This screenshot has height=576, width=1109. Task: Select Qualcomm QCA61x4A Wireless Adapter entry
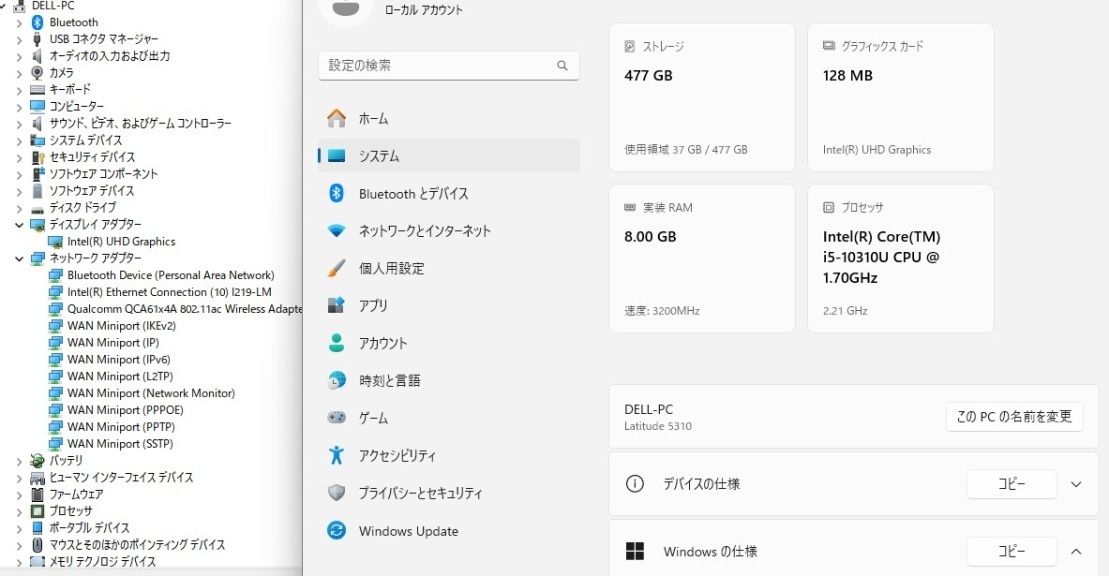175,309
